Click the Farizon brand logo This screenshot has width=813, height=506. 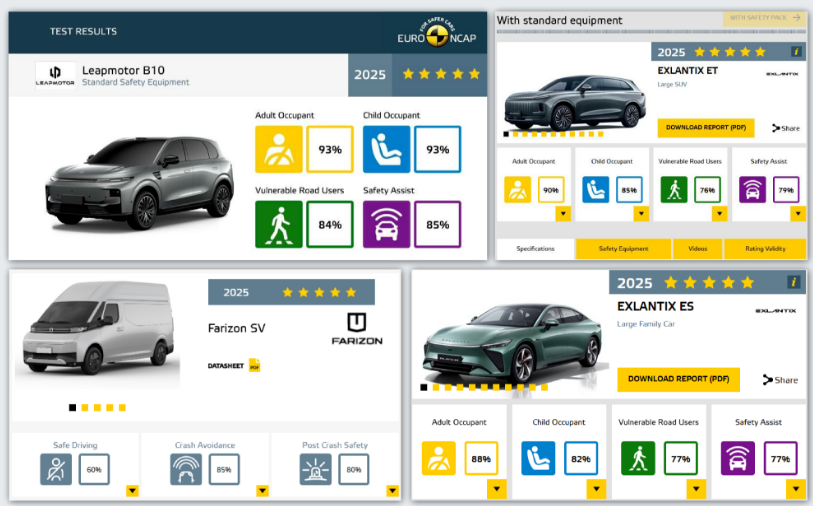click(x=357, y=329)
